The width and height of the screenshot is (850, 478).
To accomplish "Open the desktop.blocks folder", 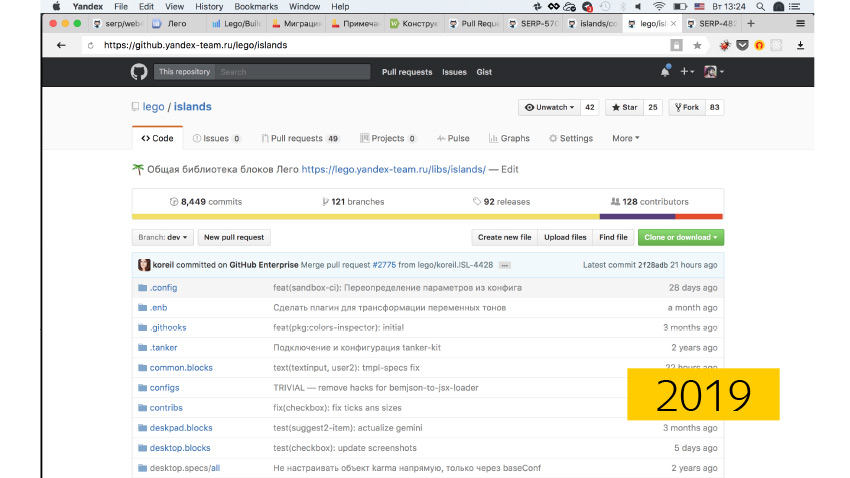I will tap(180, 448).
